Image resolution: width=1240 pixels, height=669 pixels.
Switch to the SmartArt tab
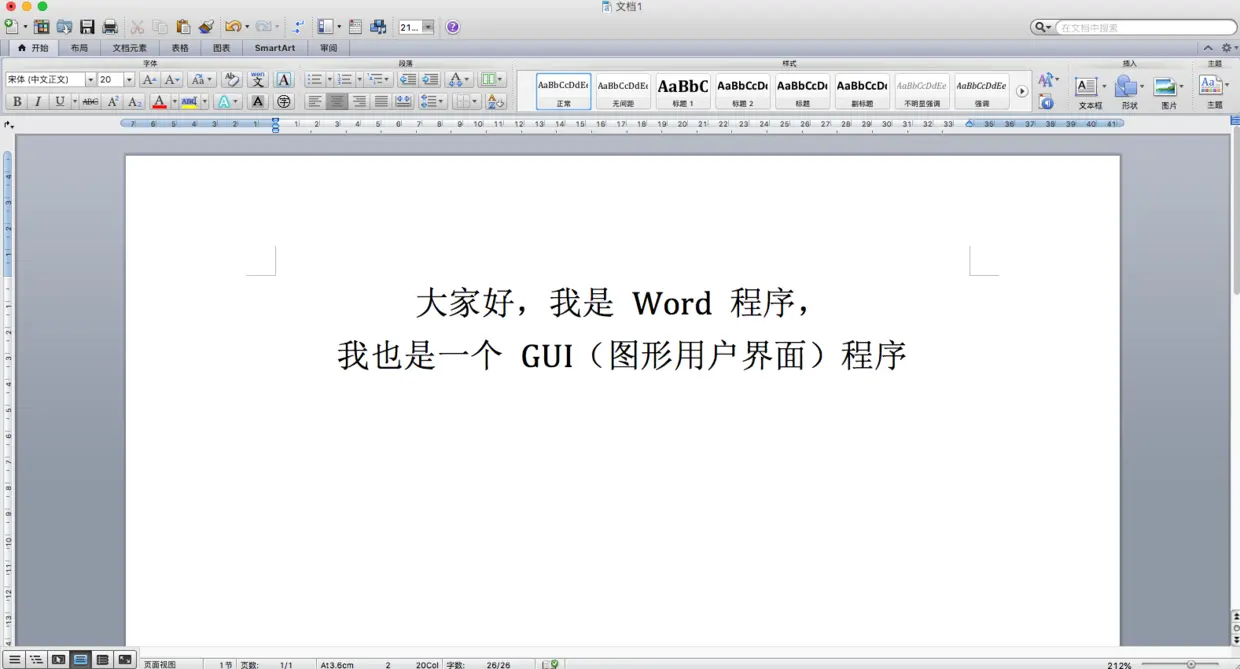coord(275,47)
